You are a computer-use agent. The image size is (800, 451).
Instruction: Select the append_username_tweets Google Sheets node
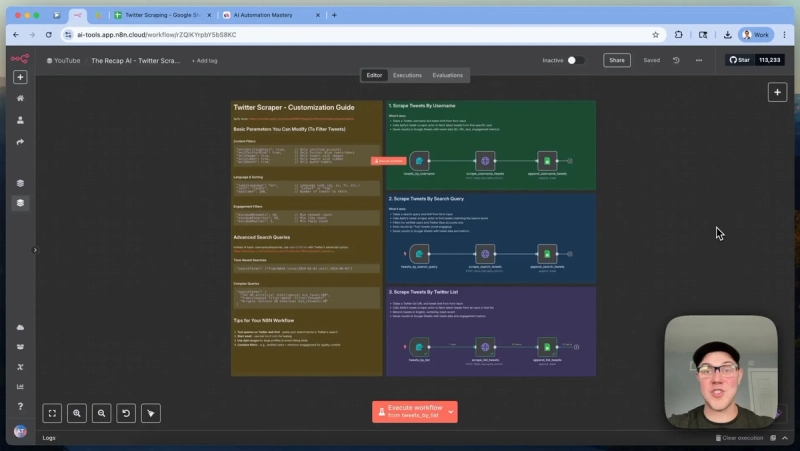pos(547,161)
